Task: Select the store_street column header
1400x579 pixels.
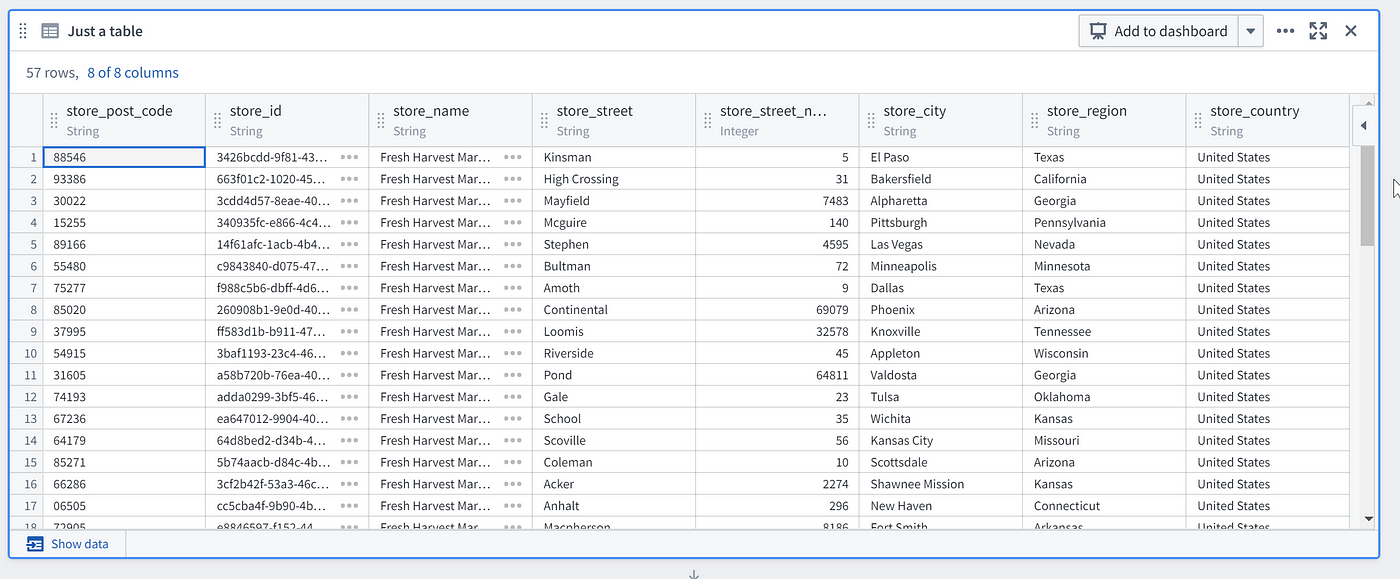Action: [x=614, y=120]
